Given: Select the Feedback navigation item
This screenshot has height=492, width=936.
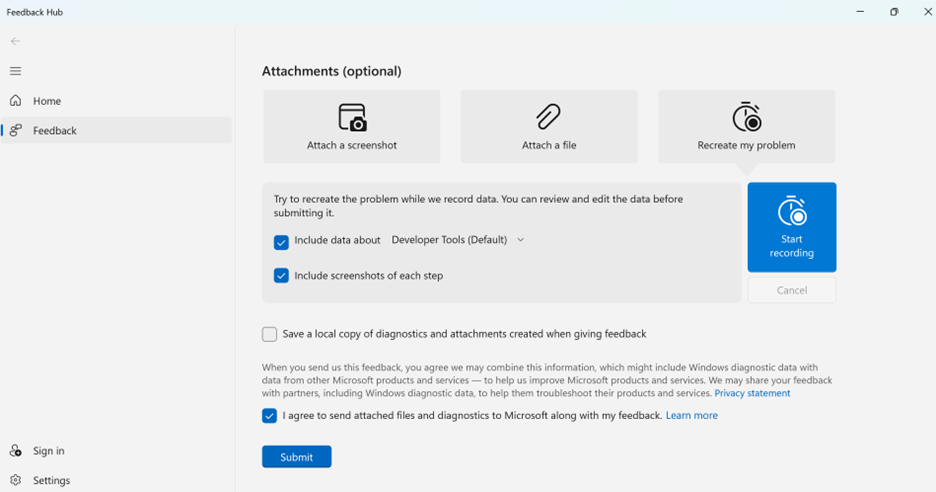Looking at the screenshot, I should coord(116,130).
